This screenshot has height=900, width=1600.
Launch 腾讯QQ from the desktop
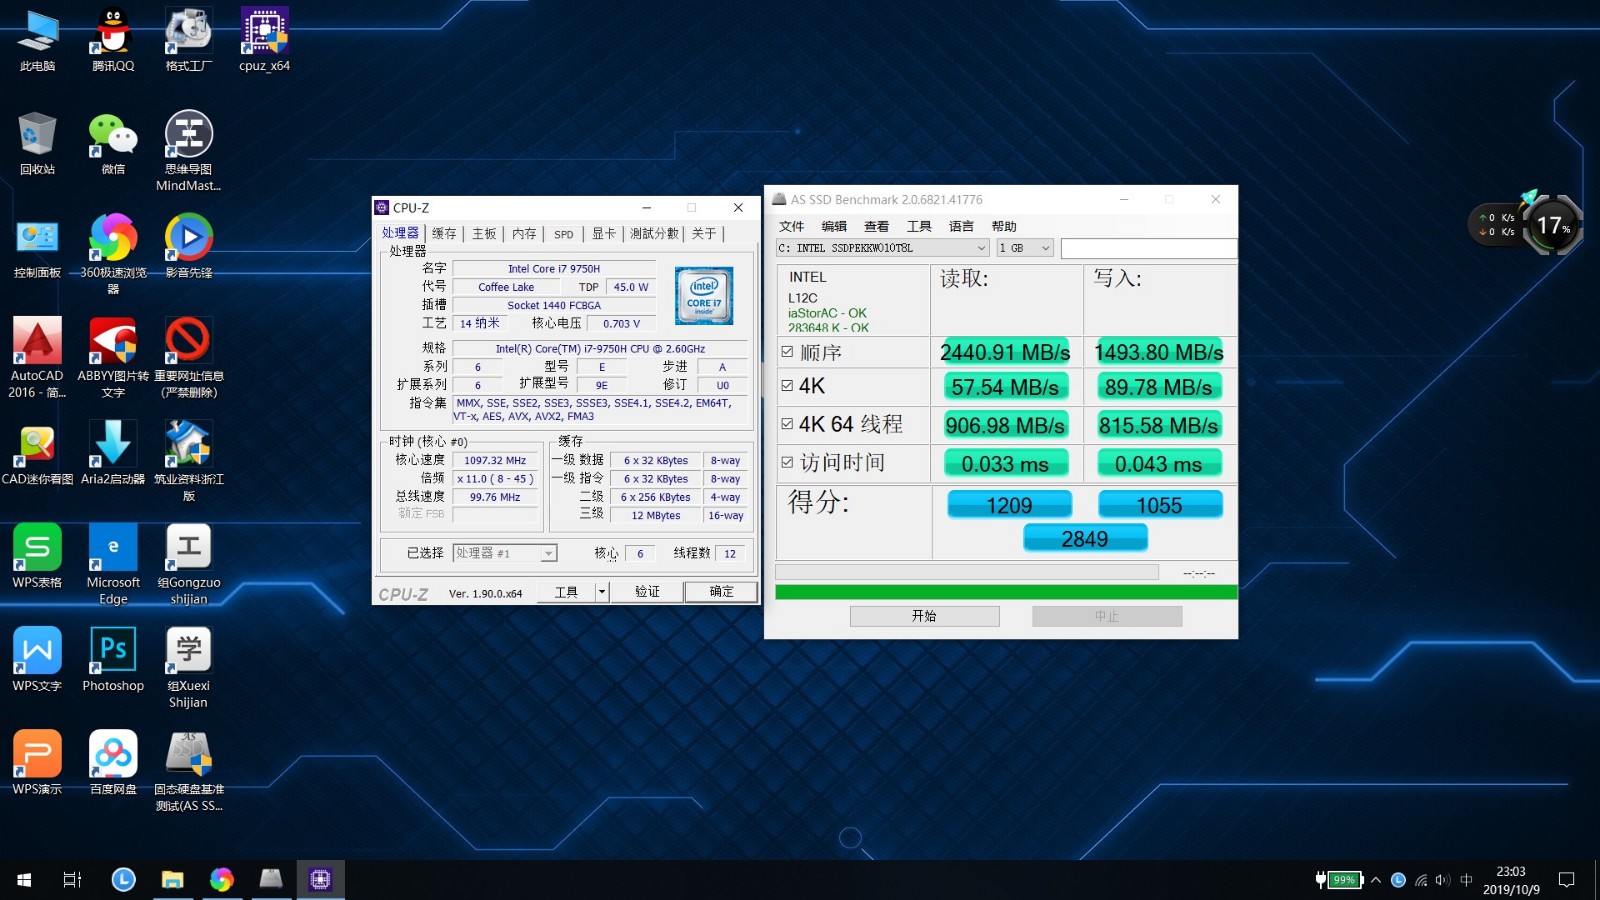point(113,41)
